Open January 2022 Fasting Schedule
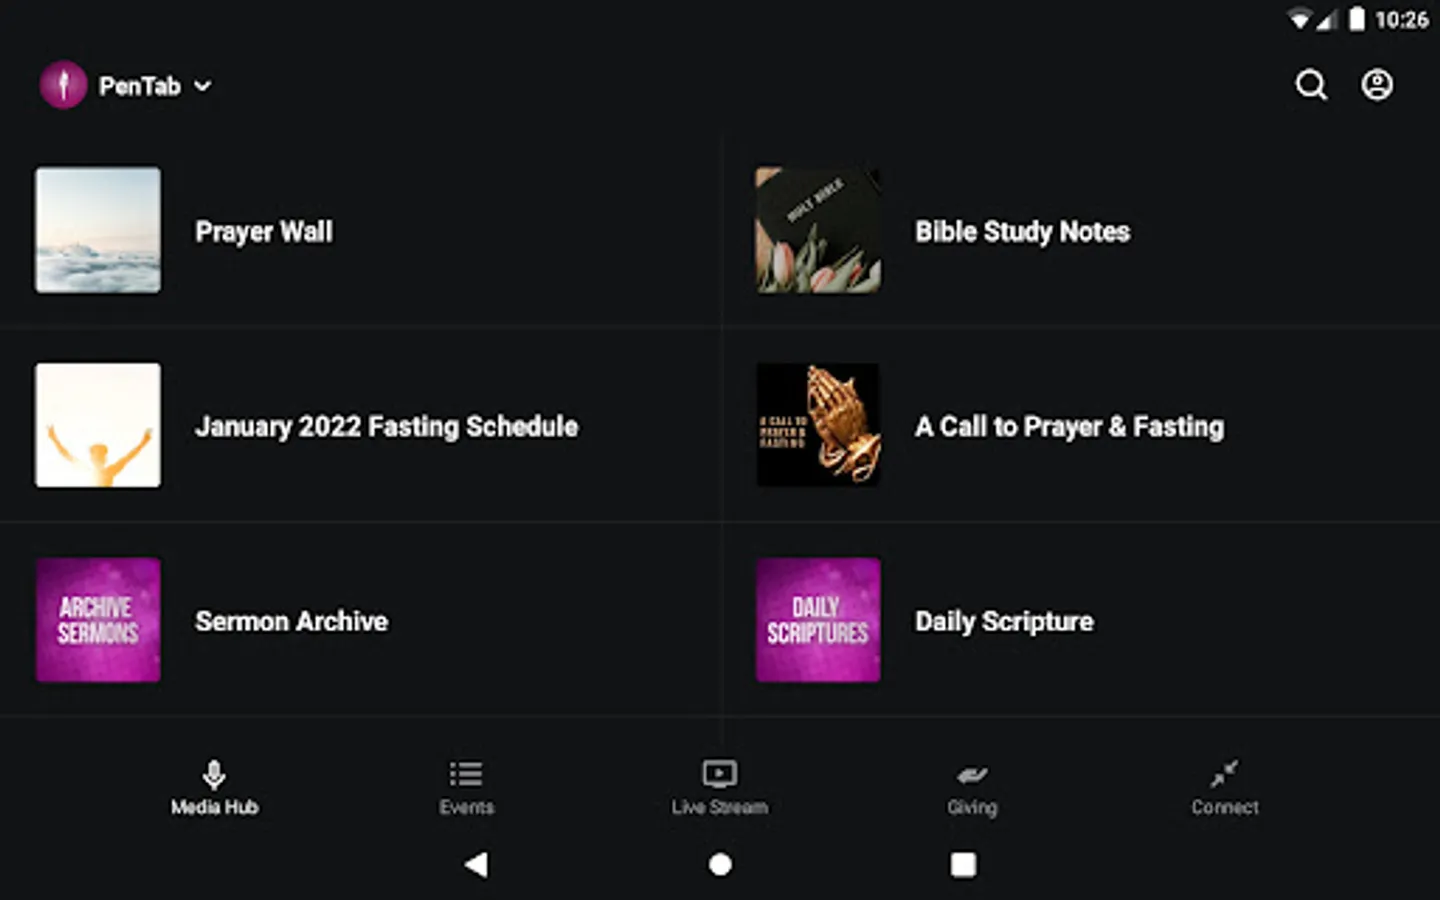Viewport: 1440px width, 900px height. 360,425
